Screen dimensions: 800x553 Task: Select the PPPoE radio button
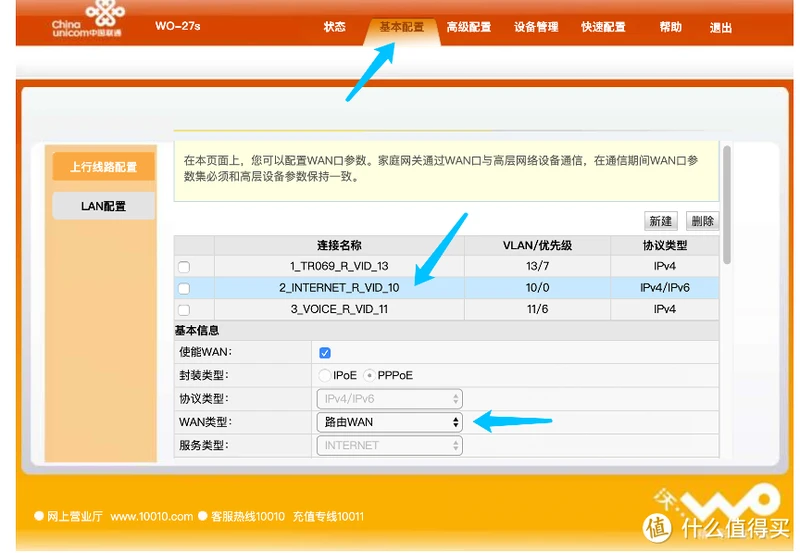click(x=369, y=375)
